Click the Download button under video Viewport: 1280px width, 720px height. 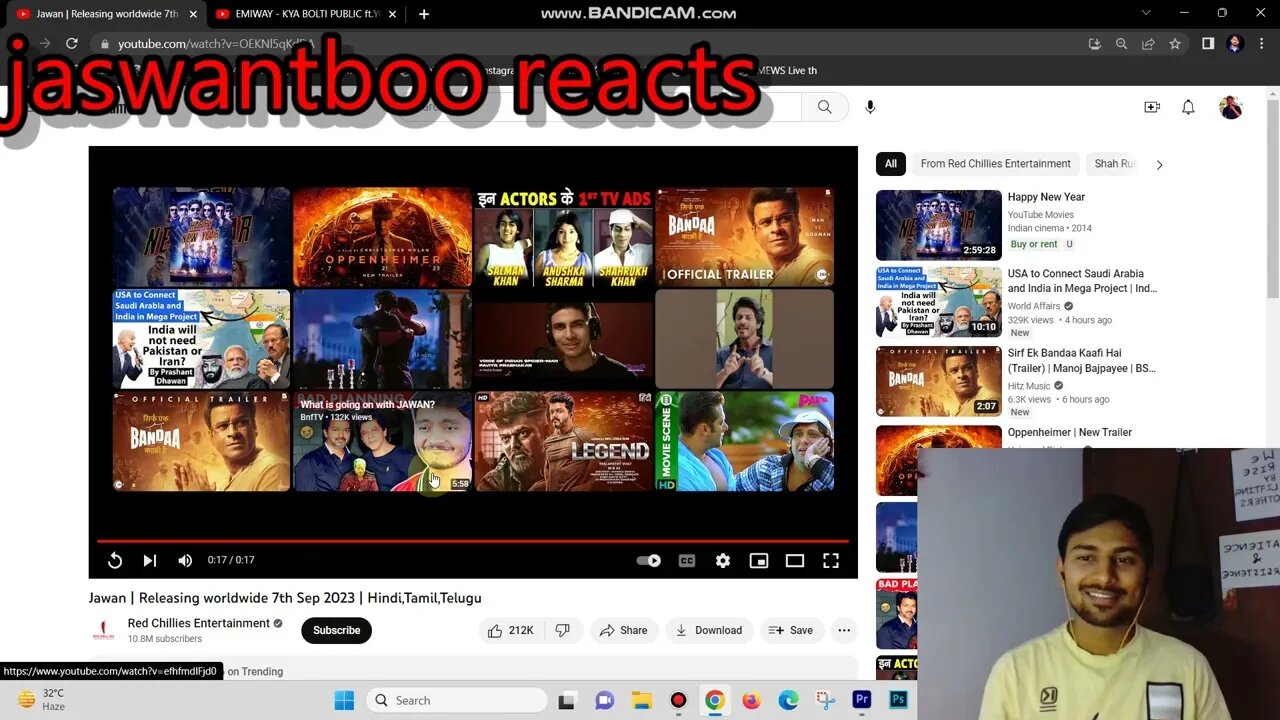pyautogui.click(x=709, y=630)
